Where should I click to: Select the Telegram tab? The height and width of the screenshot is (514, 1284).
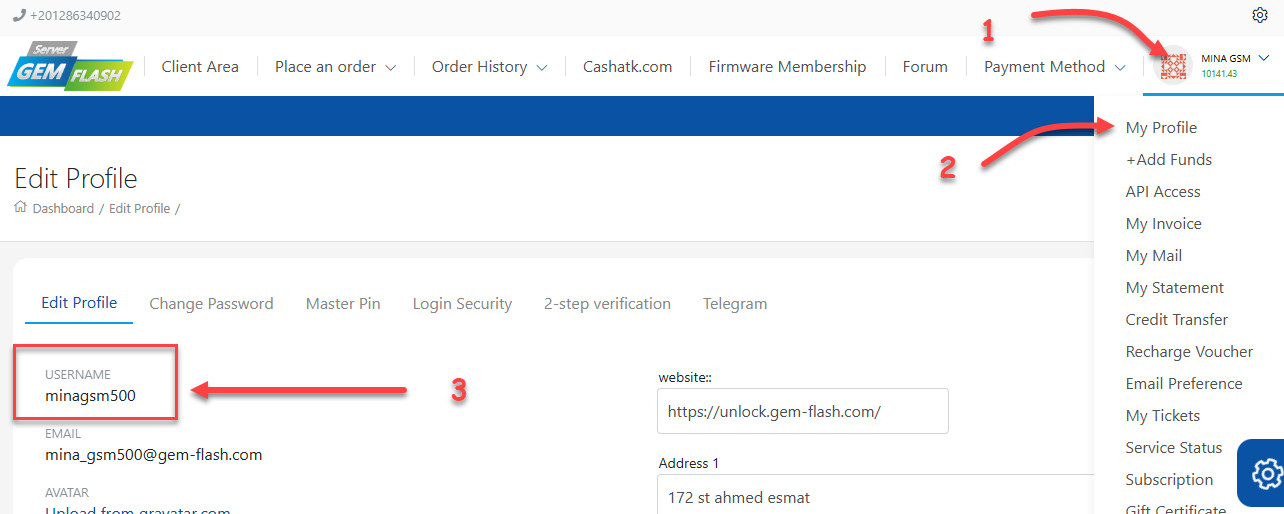(x=735, y=304)
